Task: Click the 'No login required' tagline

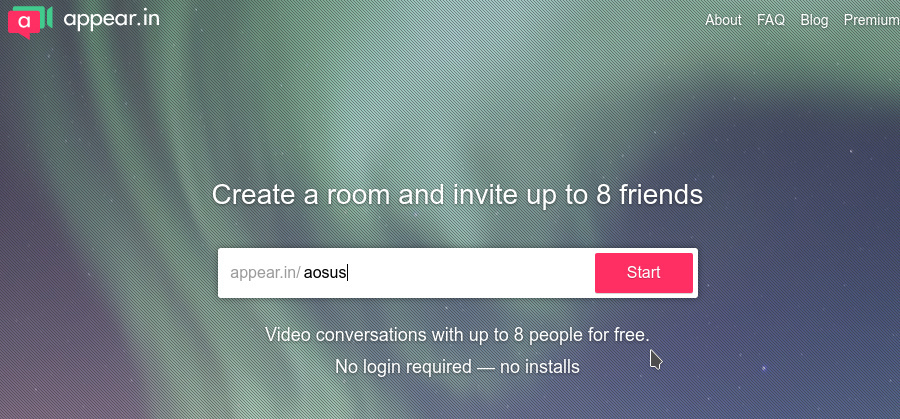Action: (403, 366)
